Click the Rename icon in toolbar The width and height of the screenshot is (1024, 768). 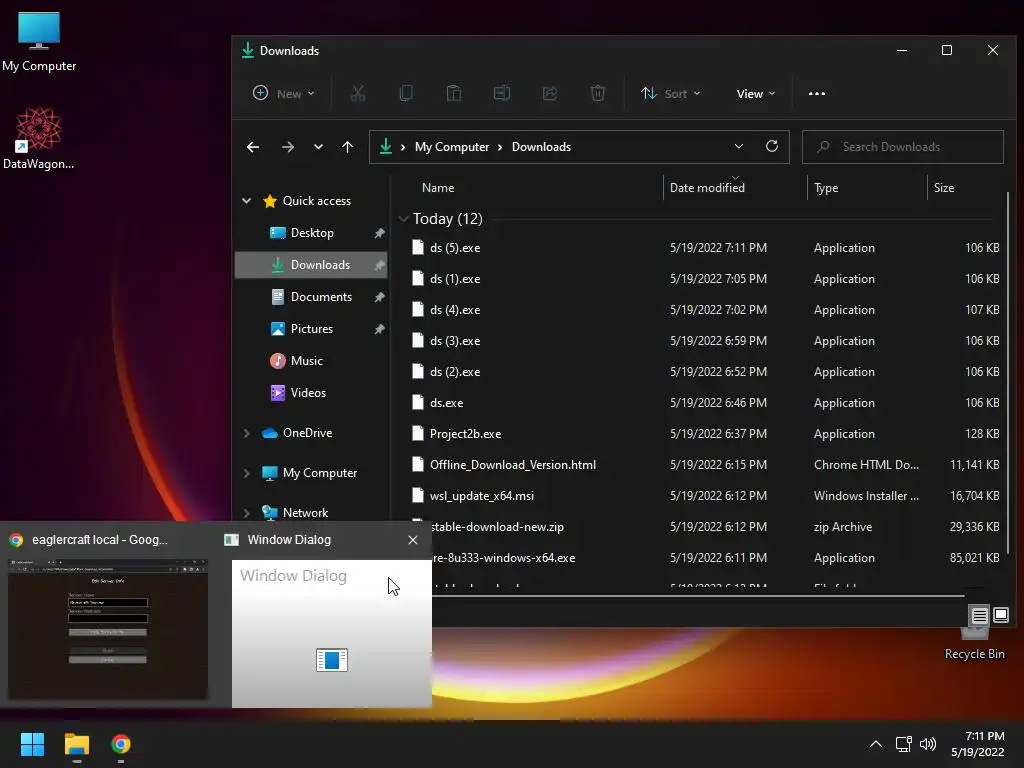(x=502, y=93)
